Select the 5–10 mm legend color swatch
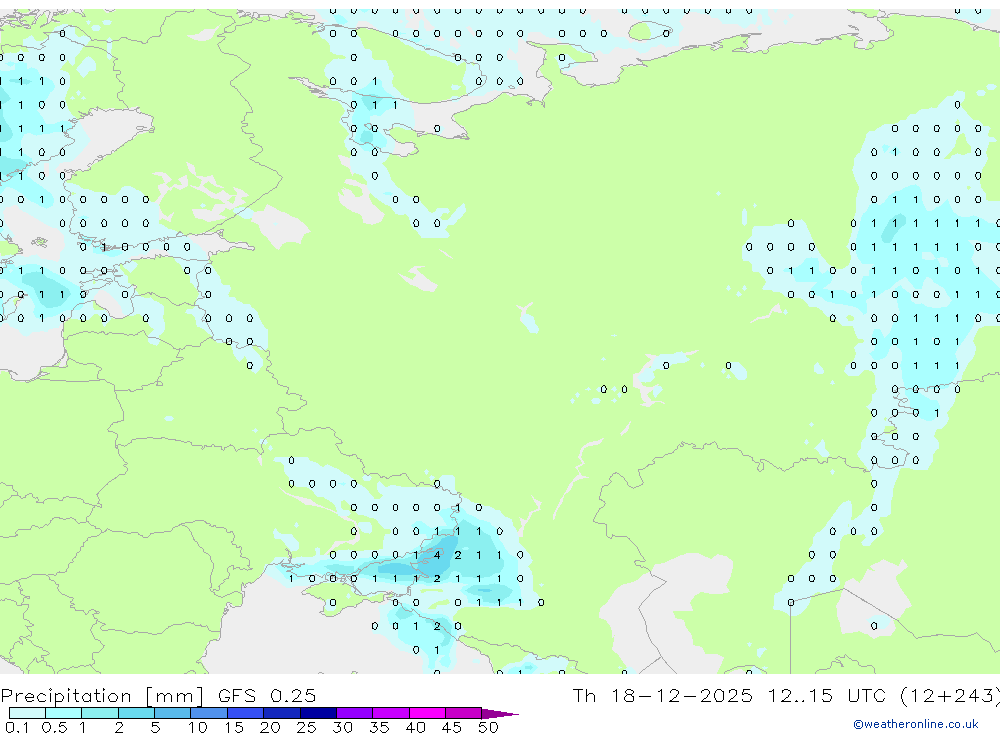This screenshot has height=733, width=1000. tap(173, 713)
